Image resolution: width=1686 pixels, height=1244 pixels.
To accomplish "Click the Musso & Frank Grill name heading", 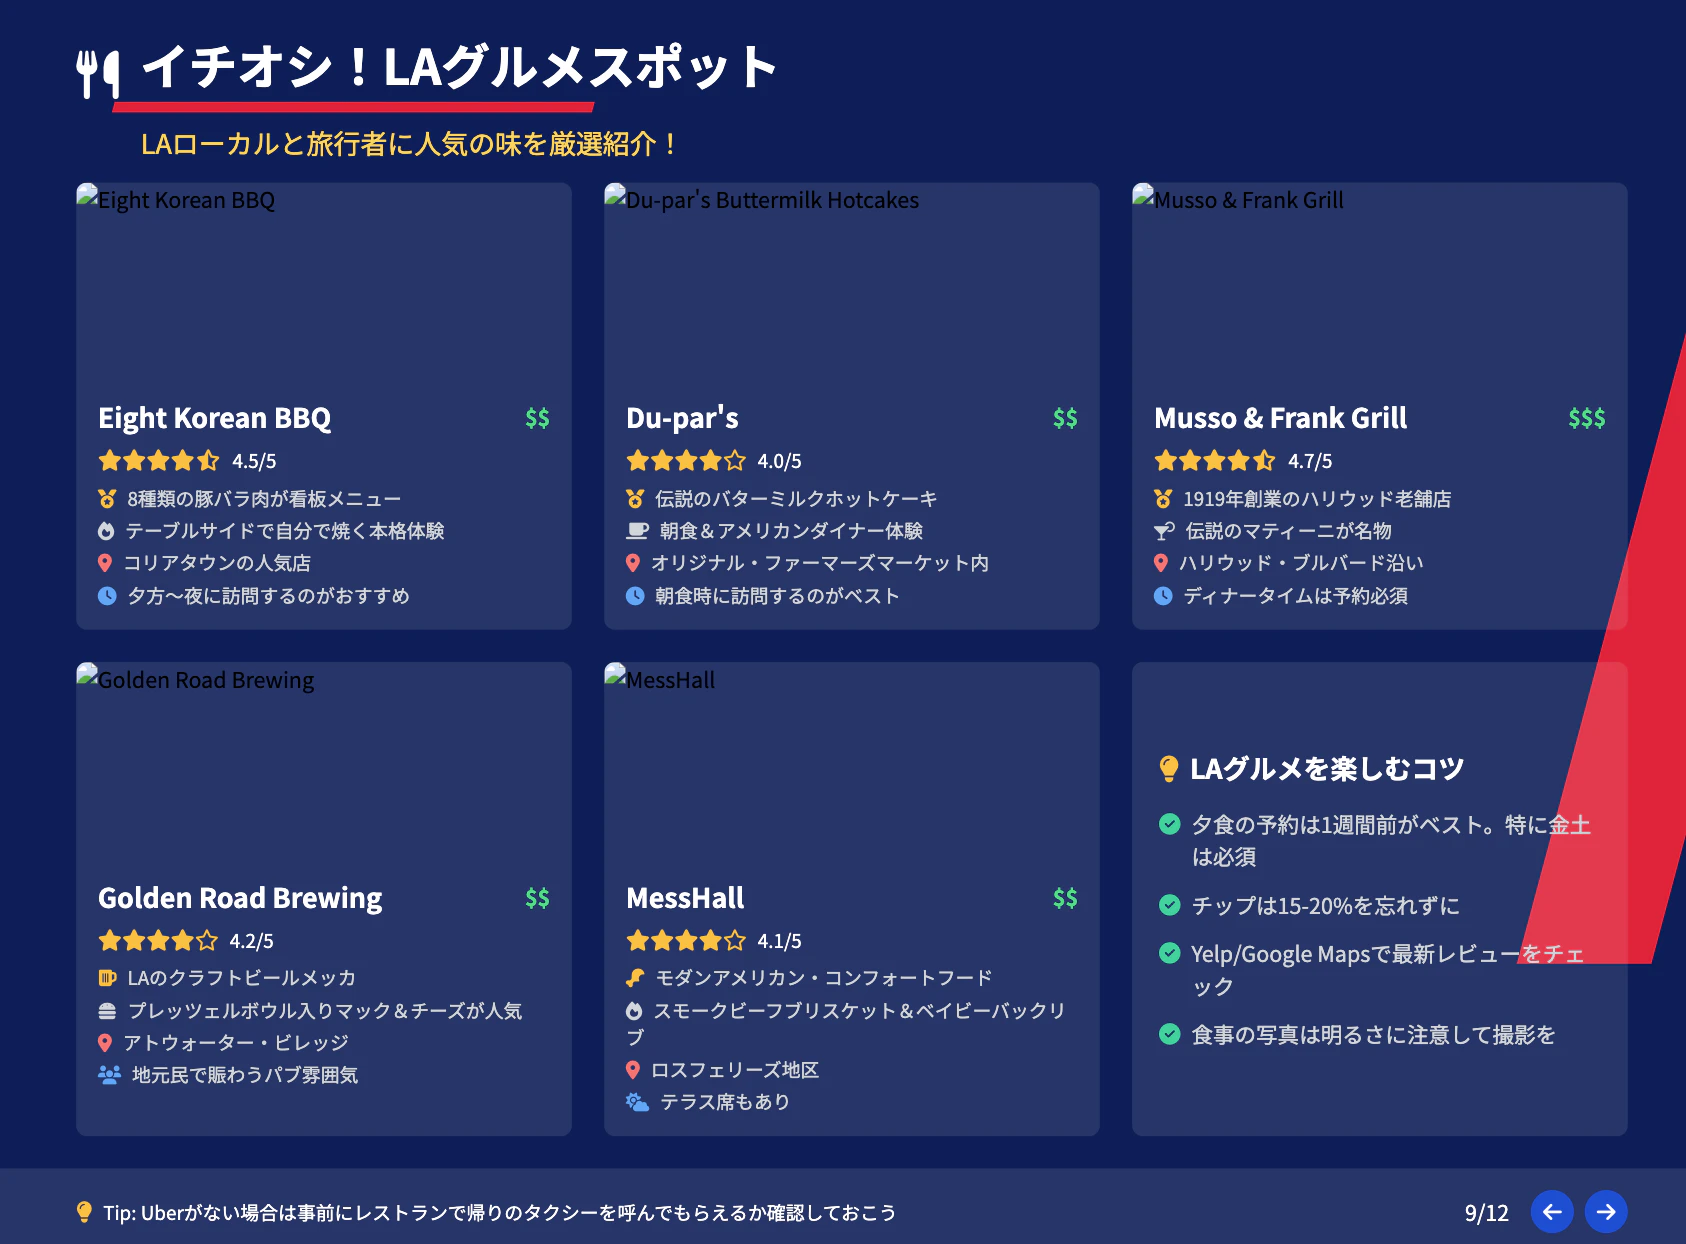I will (1280, 418).
